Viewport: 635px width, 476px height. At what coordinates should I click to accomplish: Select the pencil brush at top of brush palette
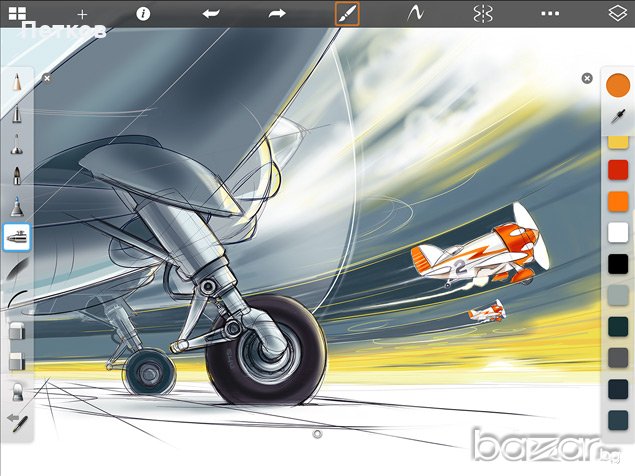[18, 86]
